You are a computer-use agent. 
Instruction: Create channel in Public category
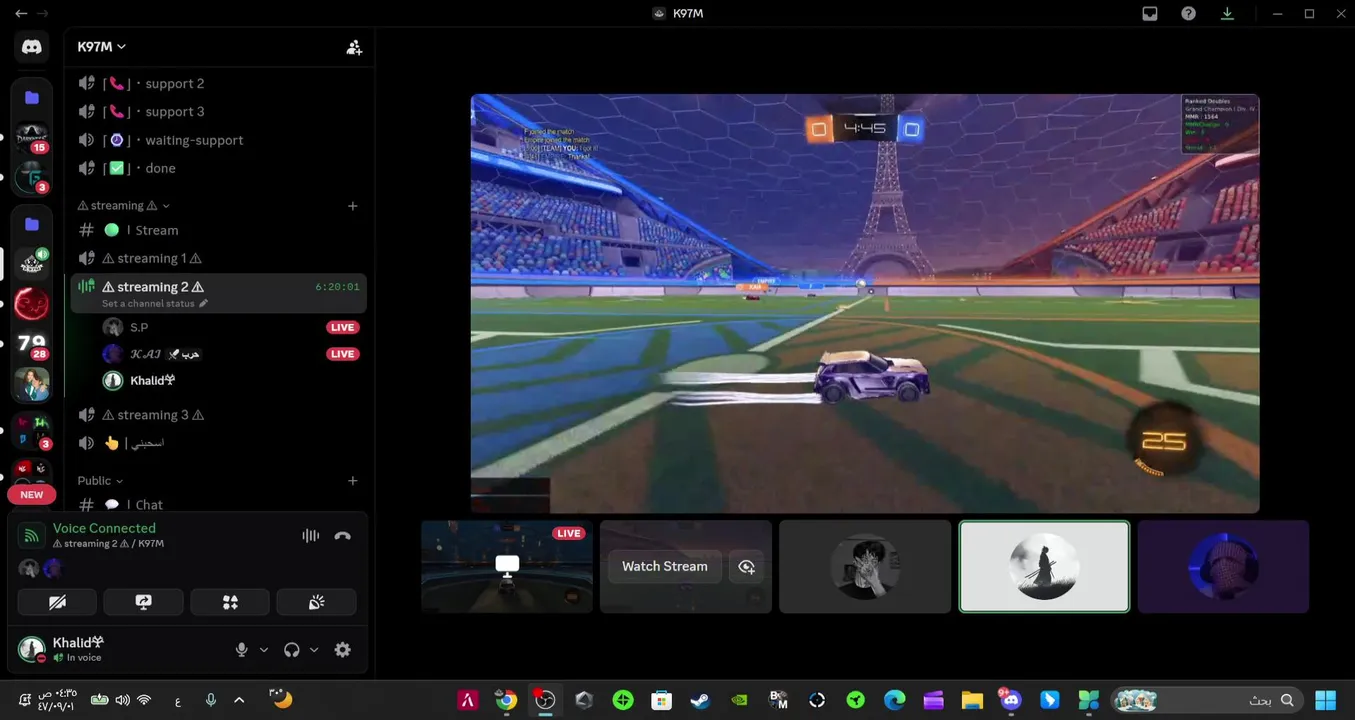(x=353, y=481)
